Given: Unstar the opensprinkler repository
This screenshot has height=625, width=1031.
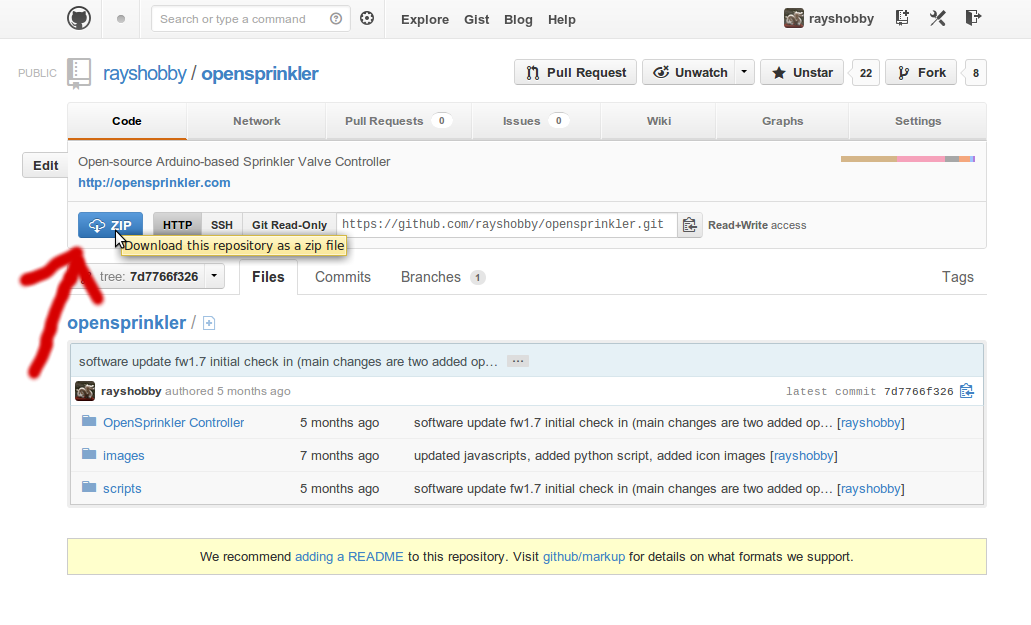Looking at the screenshot, I should (x=802, y=72).
